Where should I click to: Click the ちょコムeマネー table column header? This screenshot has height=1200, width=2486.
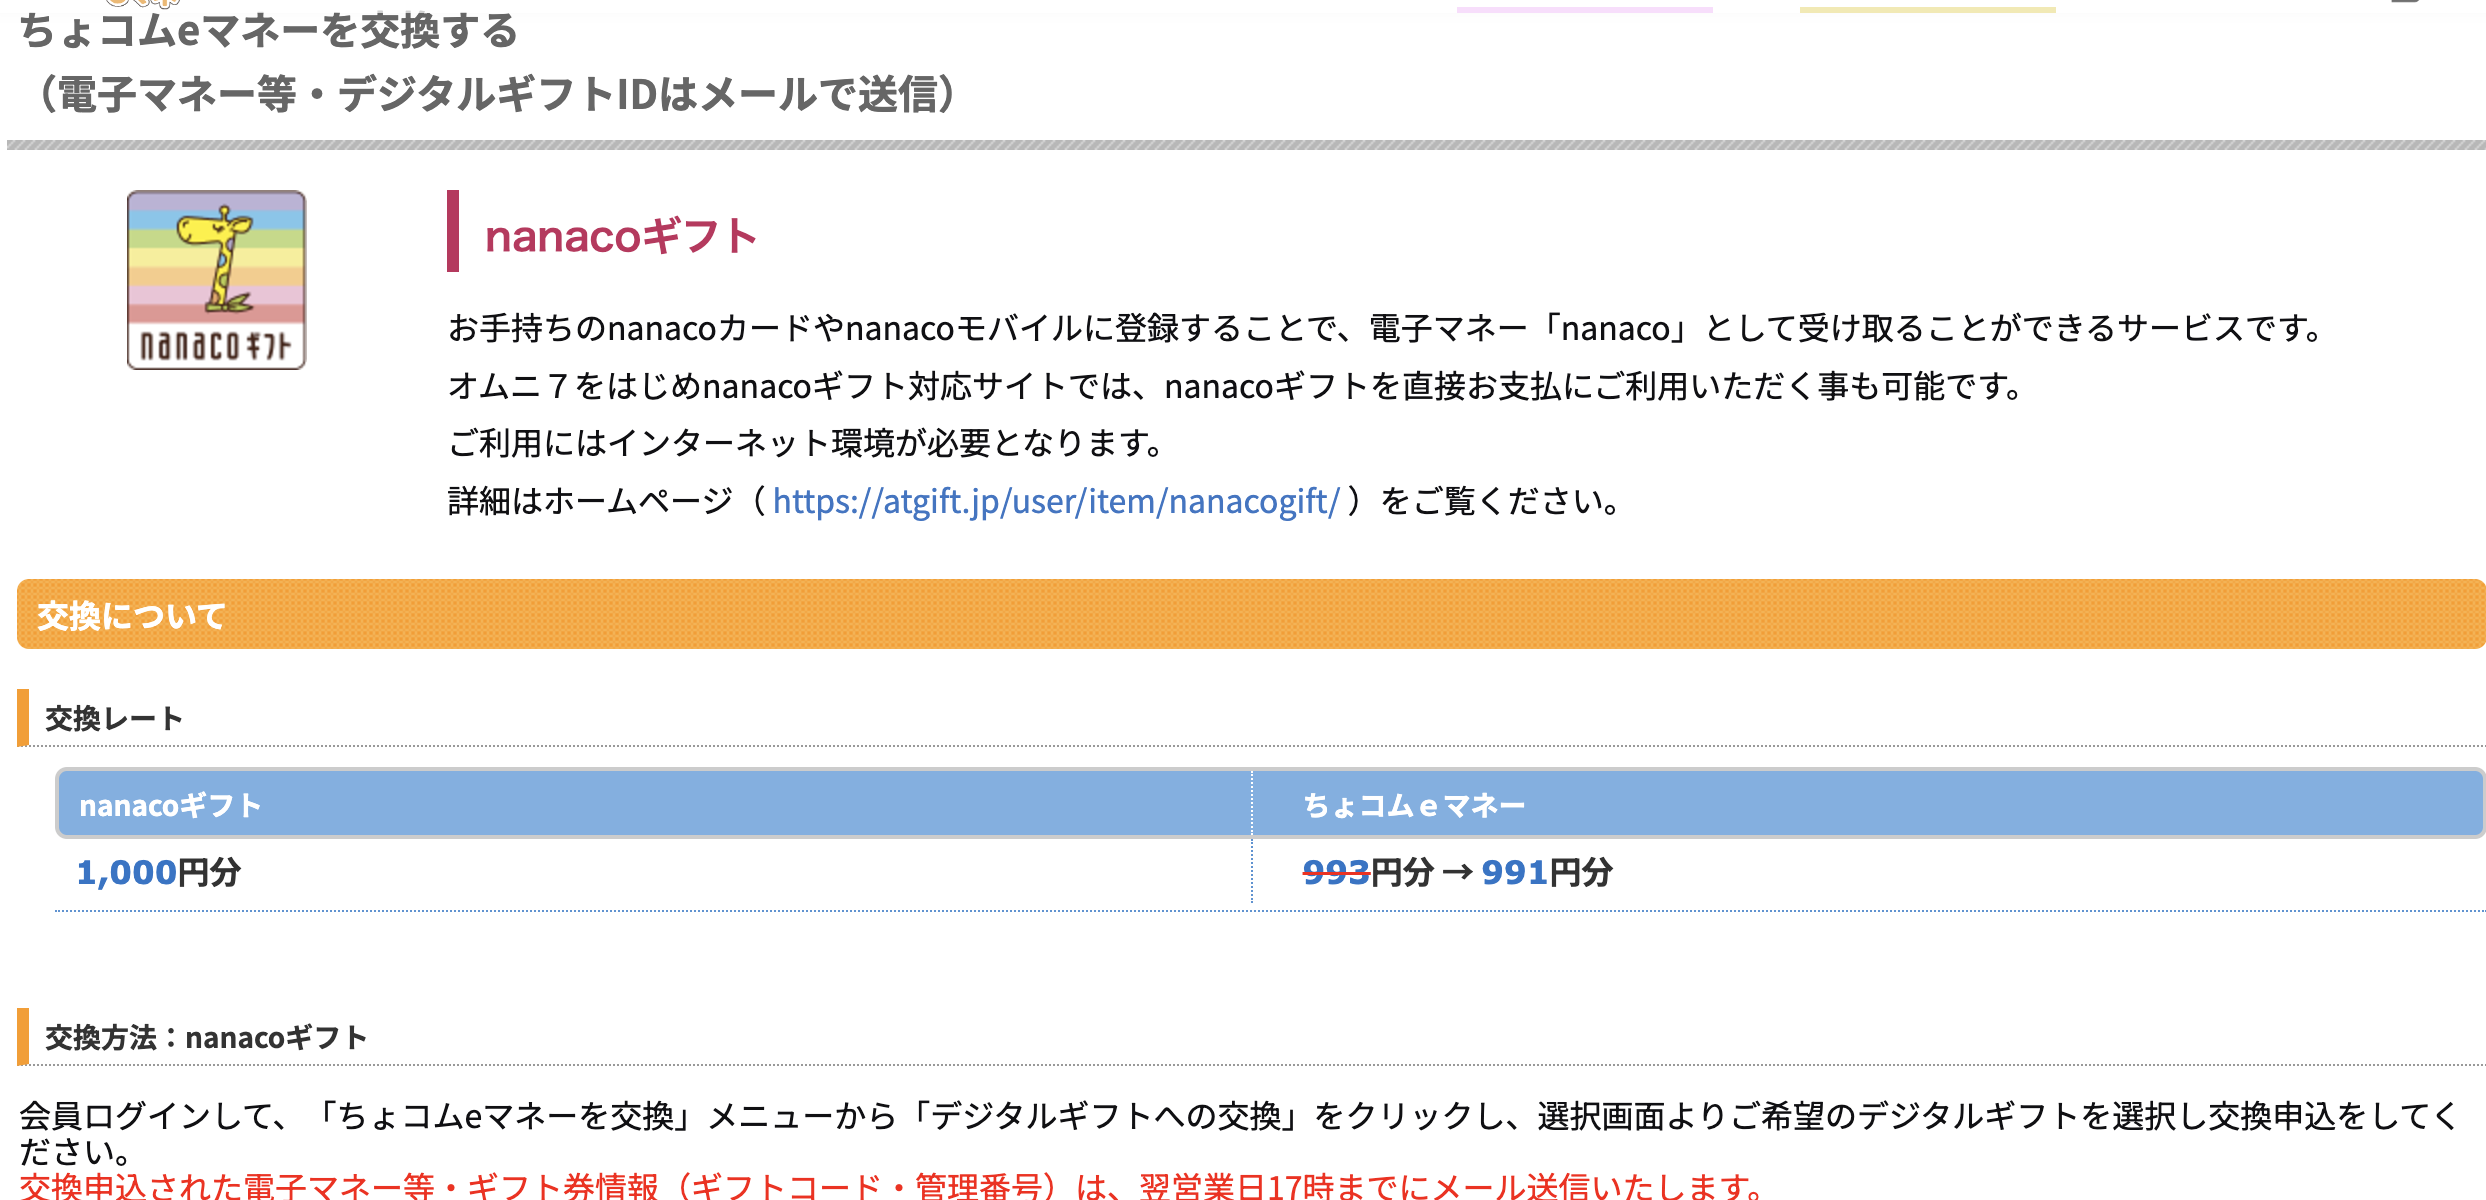[x=1413, y=805]
